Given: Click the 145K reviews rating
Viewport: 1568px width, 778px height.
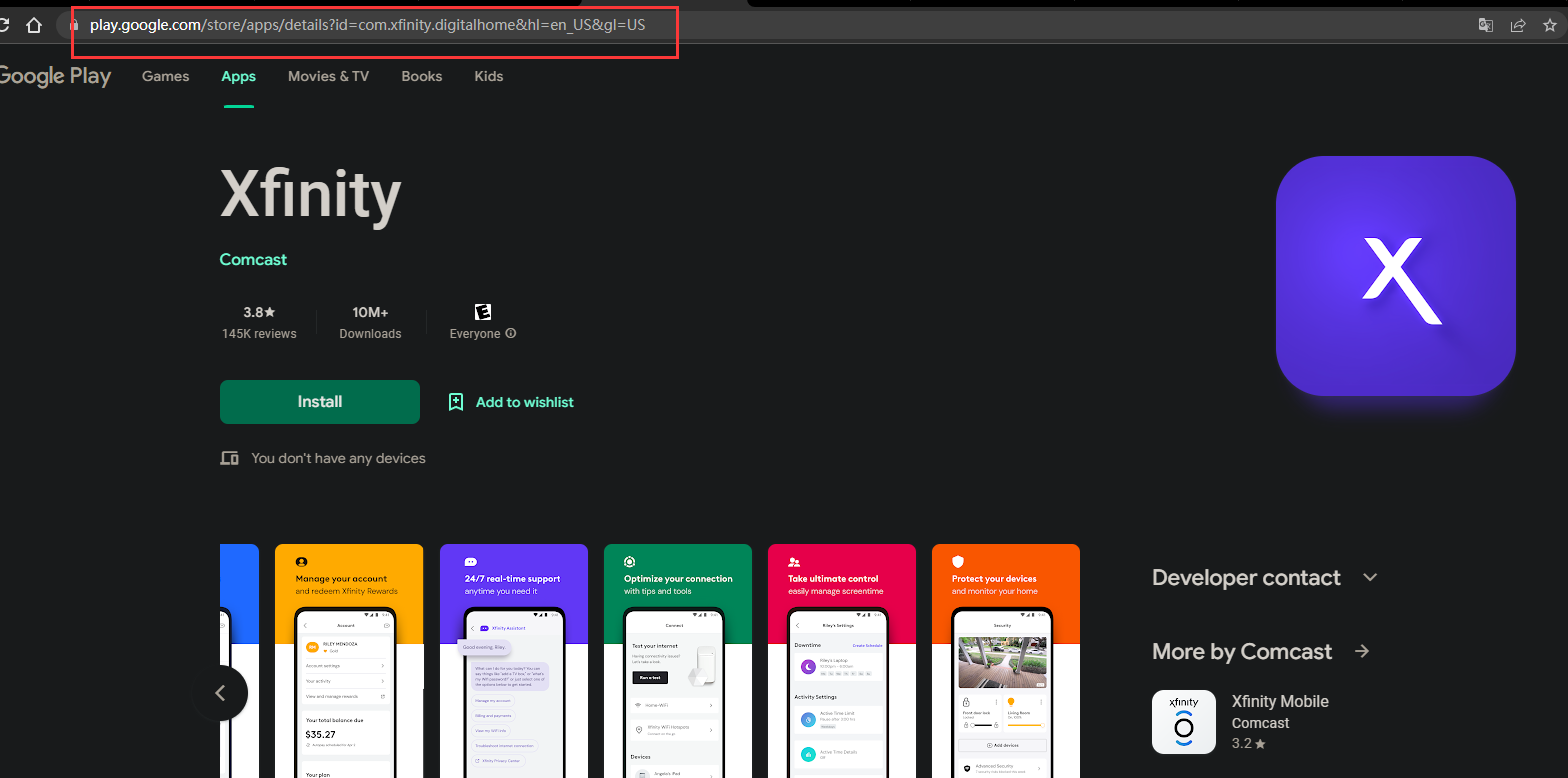Looking at the screenshot, I should (x=259, y=323).
